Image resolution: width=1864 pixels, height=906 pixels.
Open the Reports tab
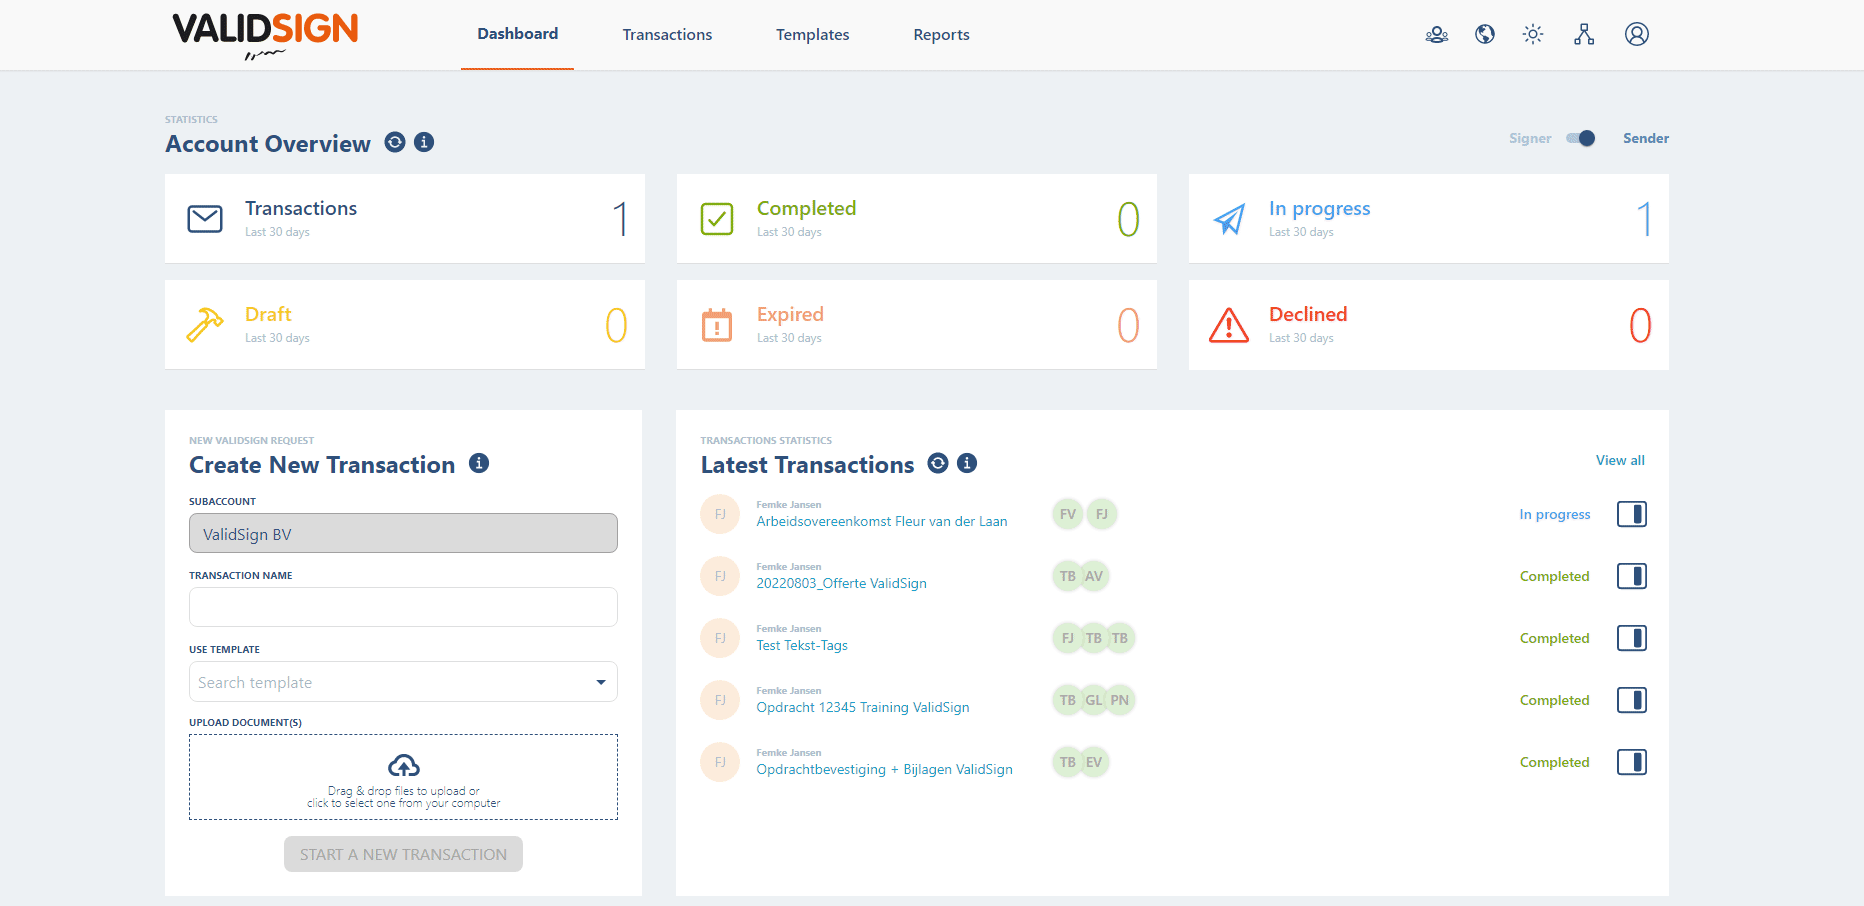941,35
